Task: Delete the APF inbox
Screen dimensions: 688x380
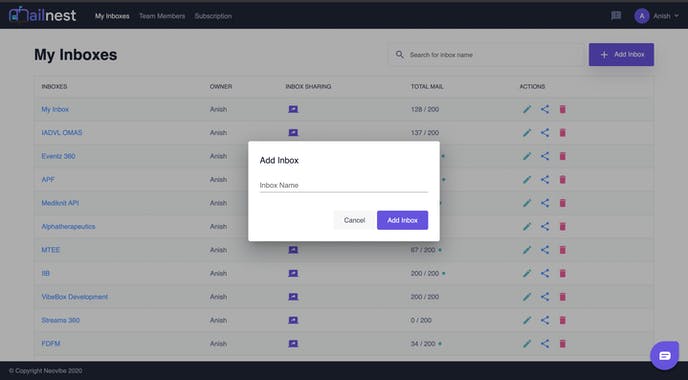Action: tap(563, 179)
